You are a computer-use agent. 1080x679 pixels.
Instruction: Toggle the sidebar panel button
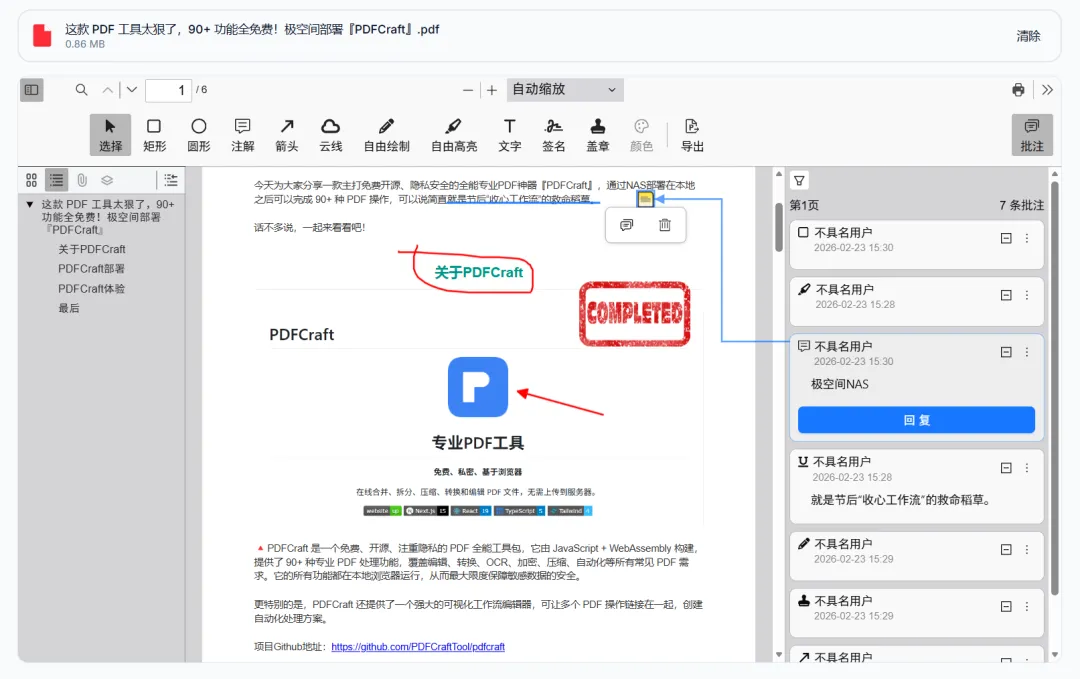click(x=32, y=90)
